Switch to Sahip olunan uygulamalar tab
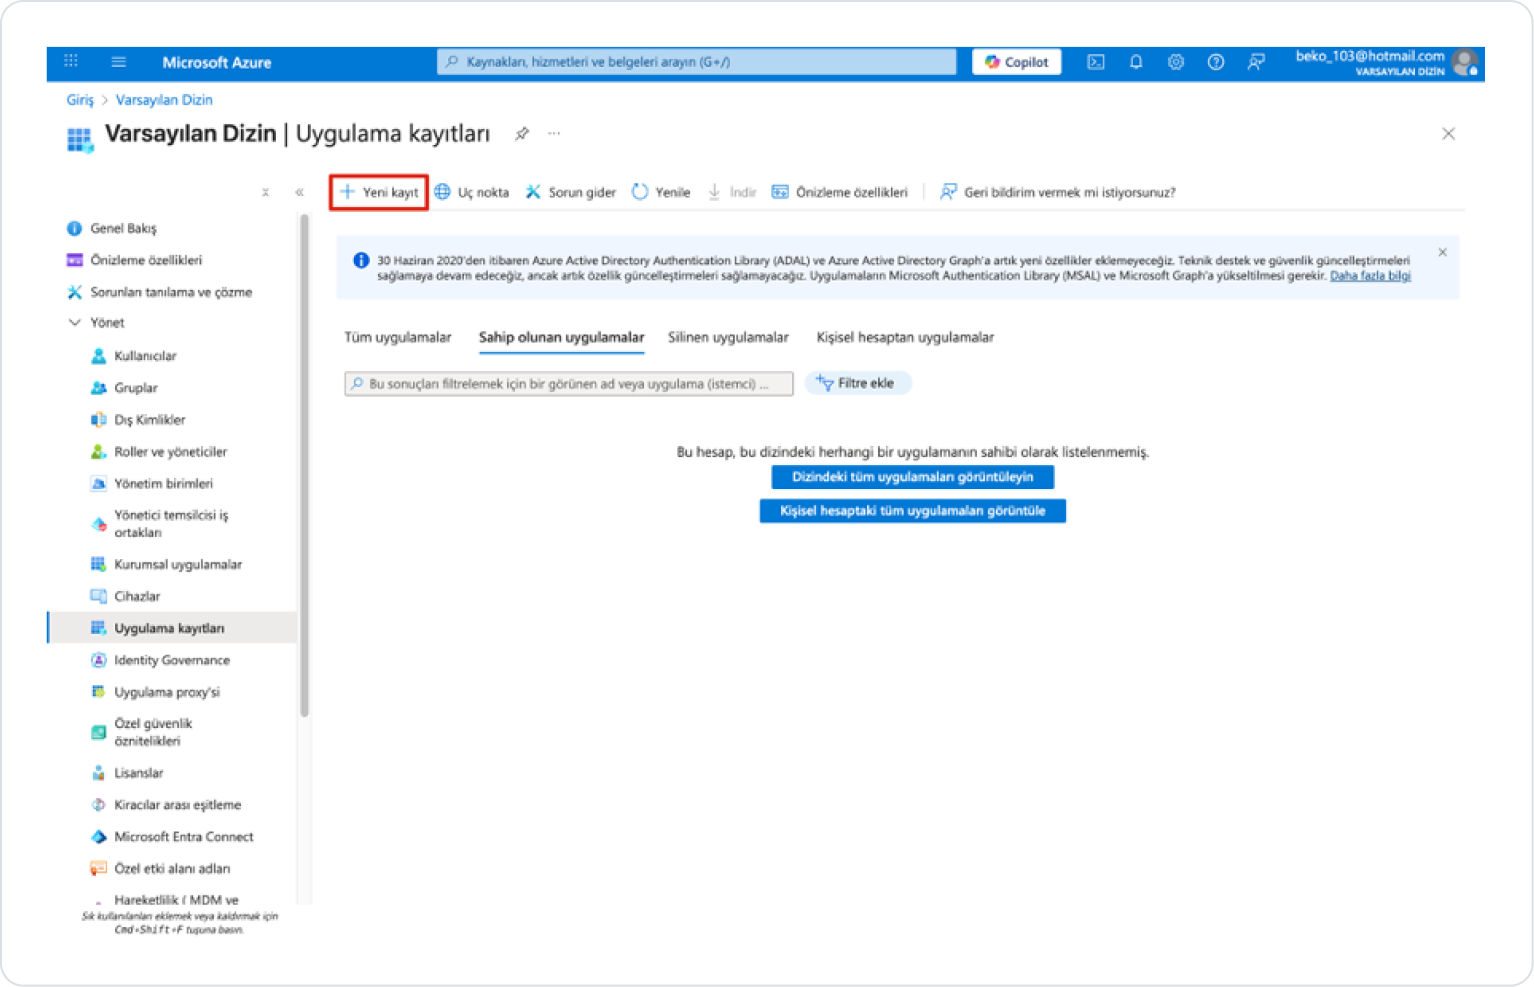This screenshot has height=987, width=1534. point(561,338)
